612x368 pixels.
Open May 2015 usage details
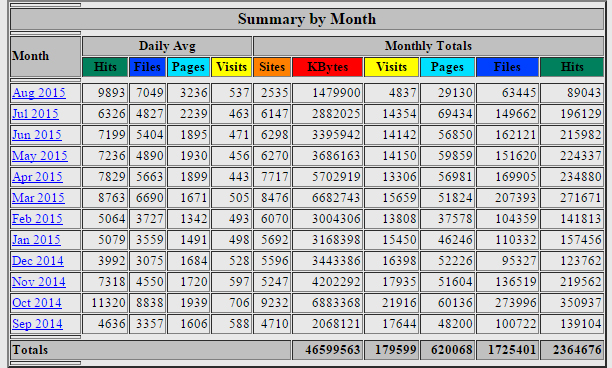pos(40,156)
